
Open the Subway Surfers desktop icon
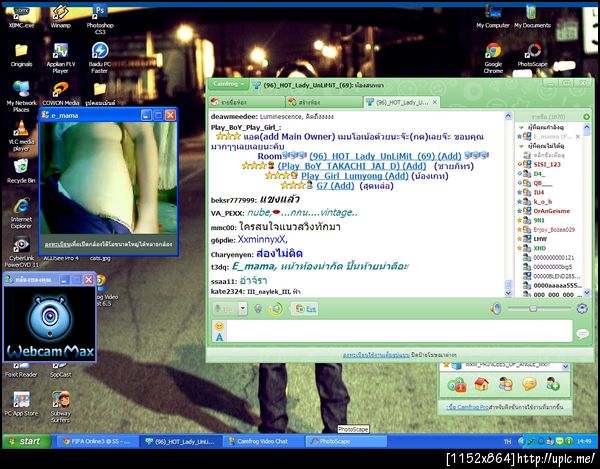click(60, 407)
